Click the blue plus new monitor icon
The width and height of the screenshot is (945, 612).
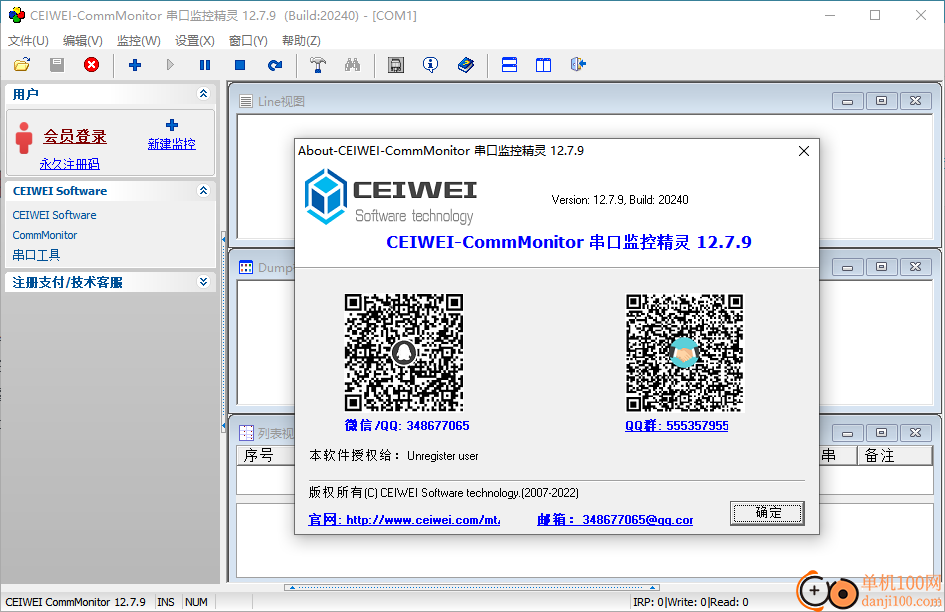[x=135, y=65]
